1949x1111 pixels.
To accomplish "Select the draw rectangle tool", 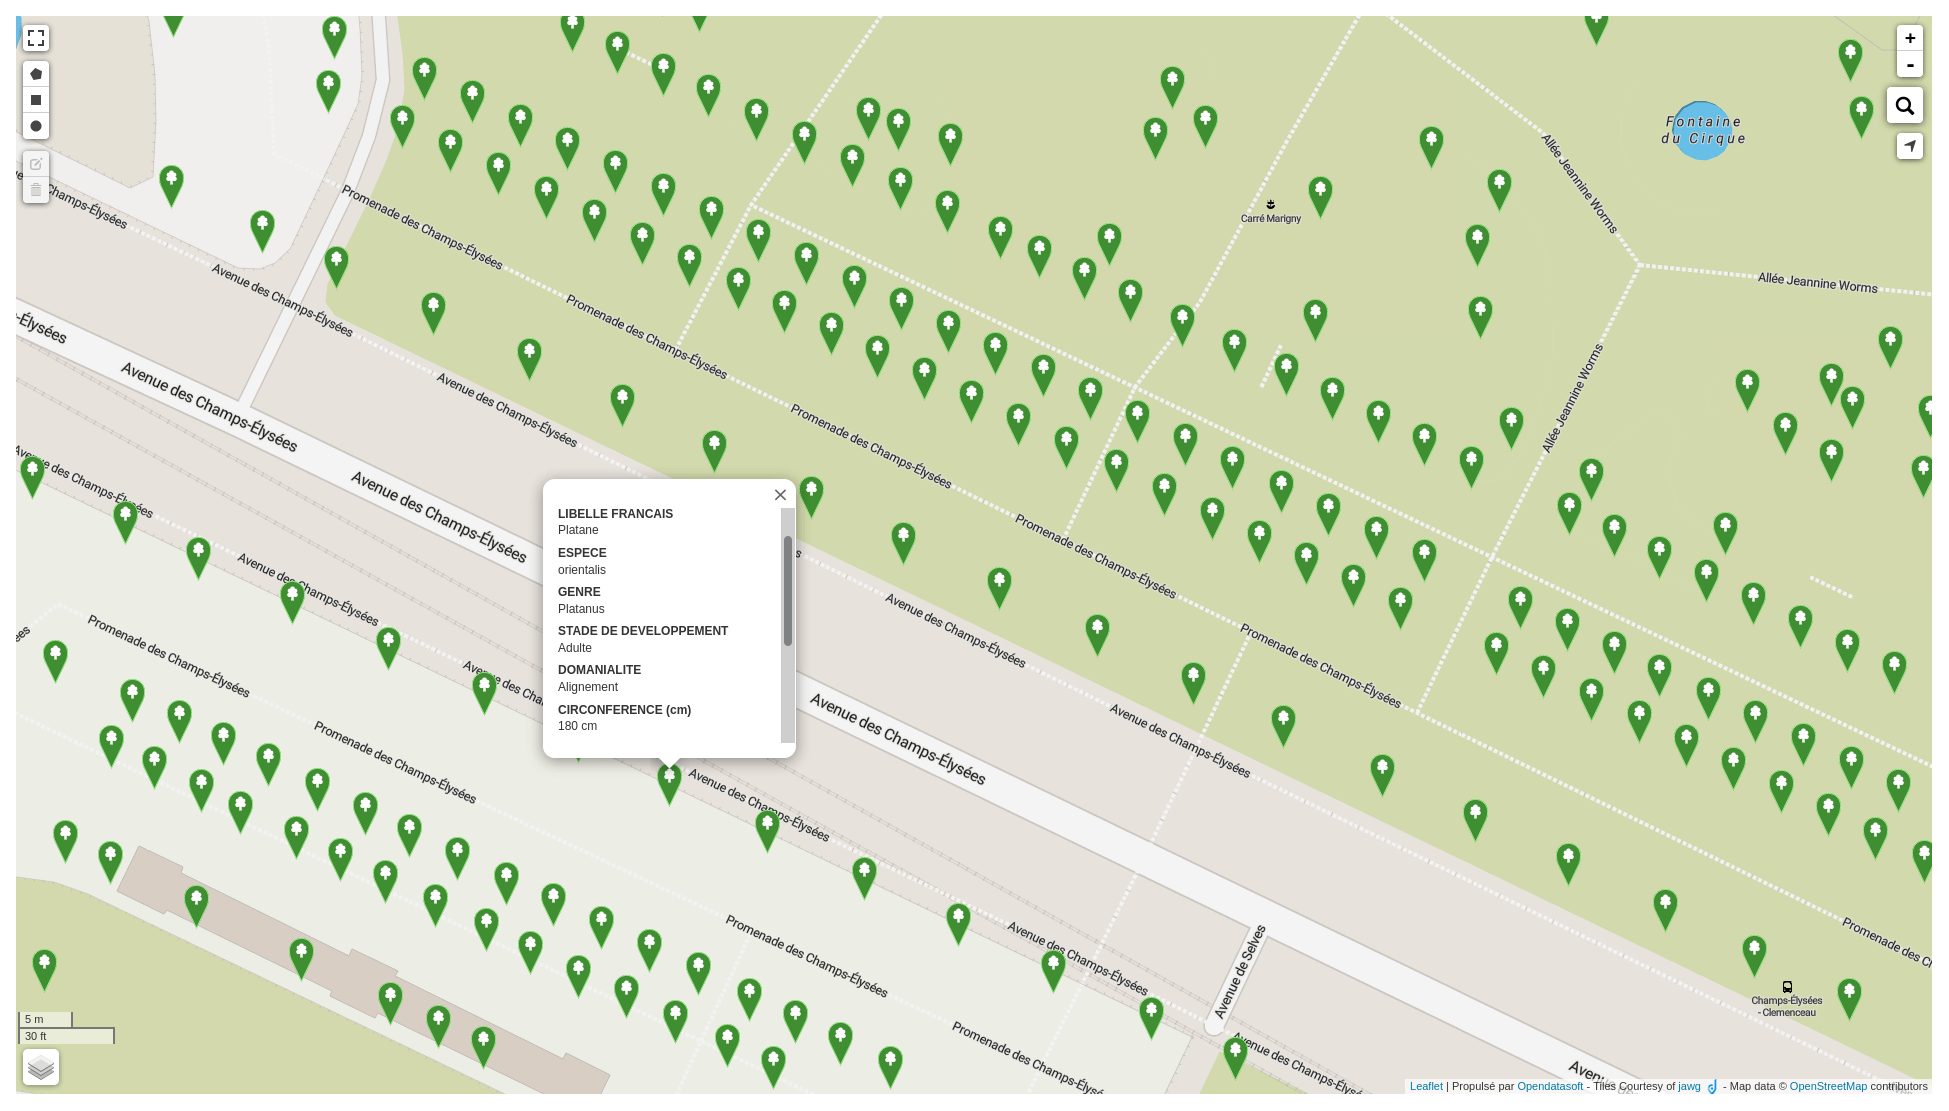I will tap(36, 100).
